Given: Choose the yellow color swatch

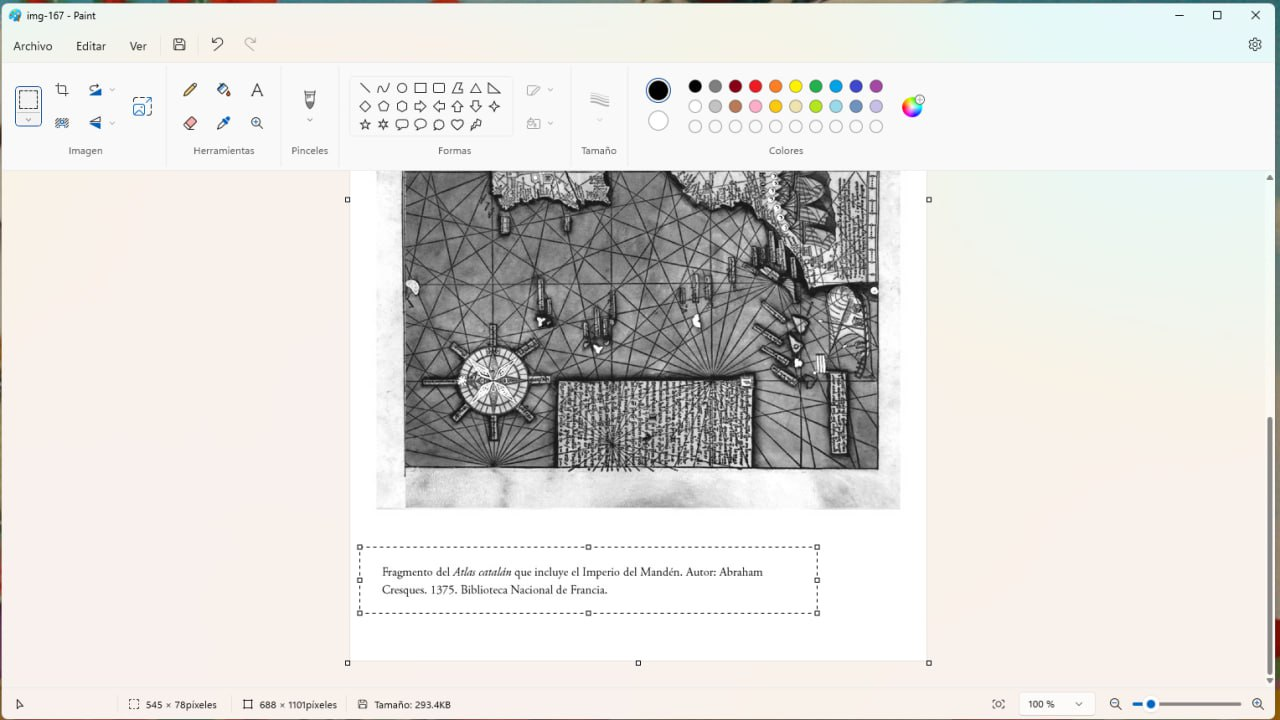Looking at the screenshot, I should click(796, 87).
